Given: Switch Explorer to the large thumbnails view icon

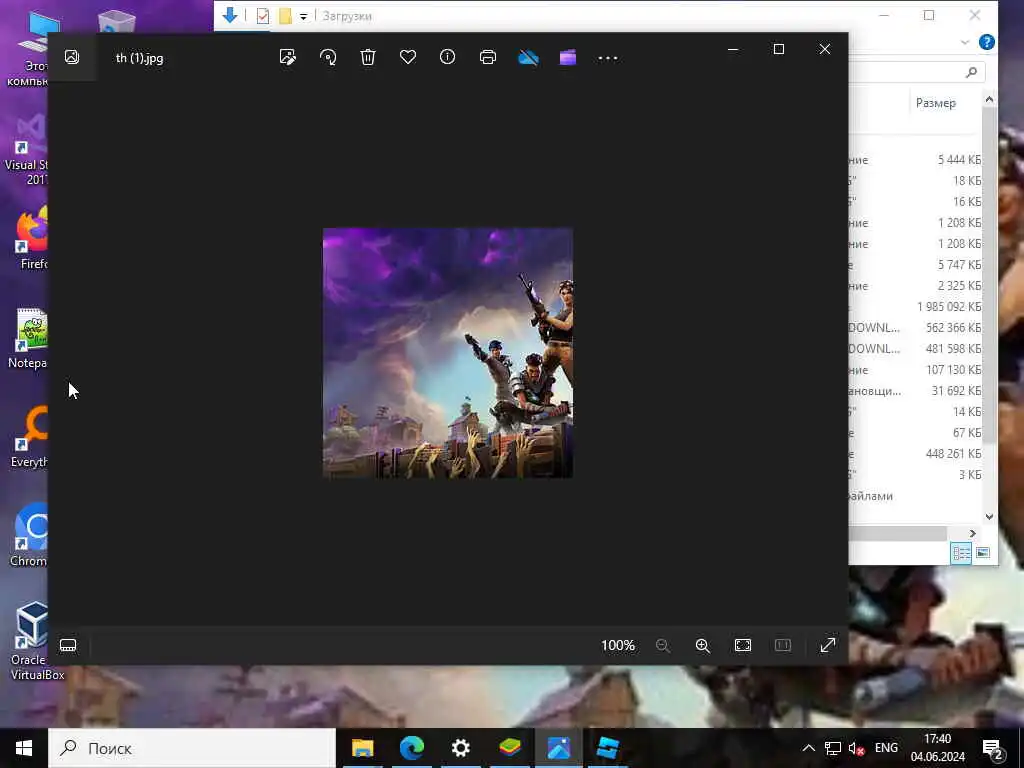Looking at the screenshot, I should pos(983,553).
